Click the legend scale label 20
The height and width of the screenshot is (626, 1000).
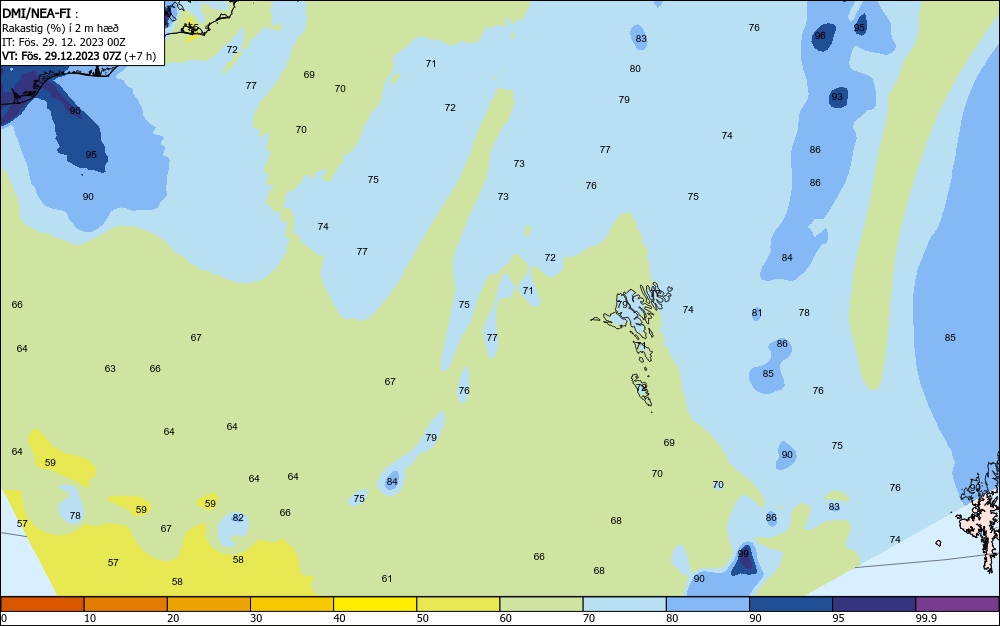click(173, 618)
